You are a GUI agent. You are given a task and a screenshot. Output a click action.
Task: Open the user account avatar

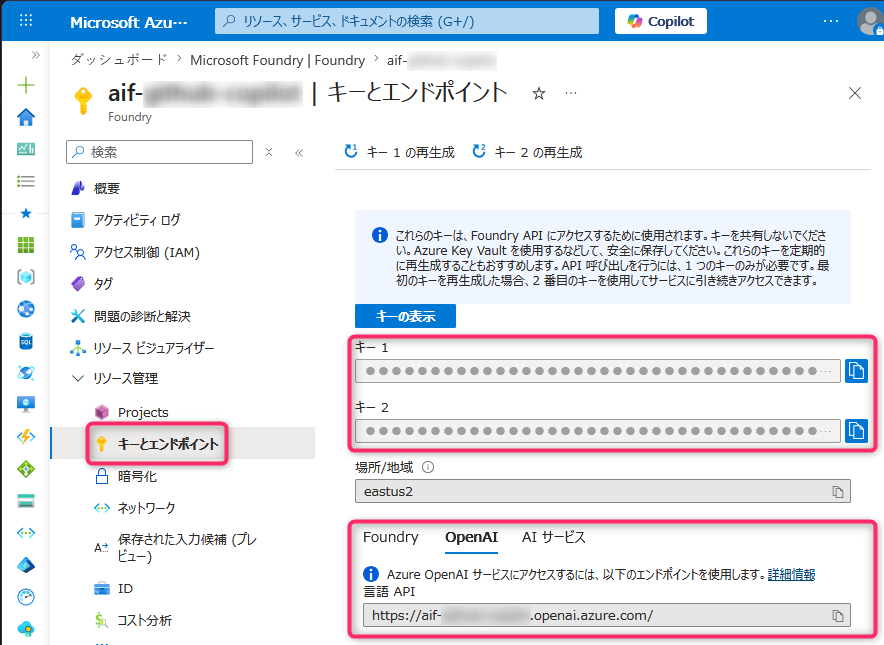click(x=870, y=21)
